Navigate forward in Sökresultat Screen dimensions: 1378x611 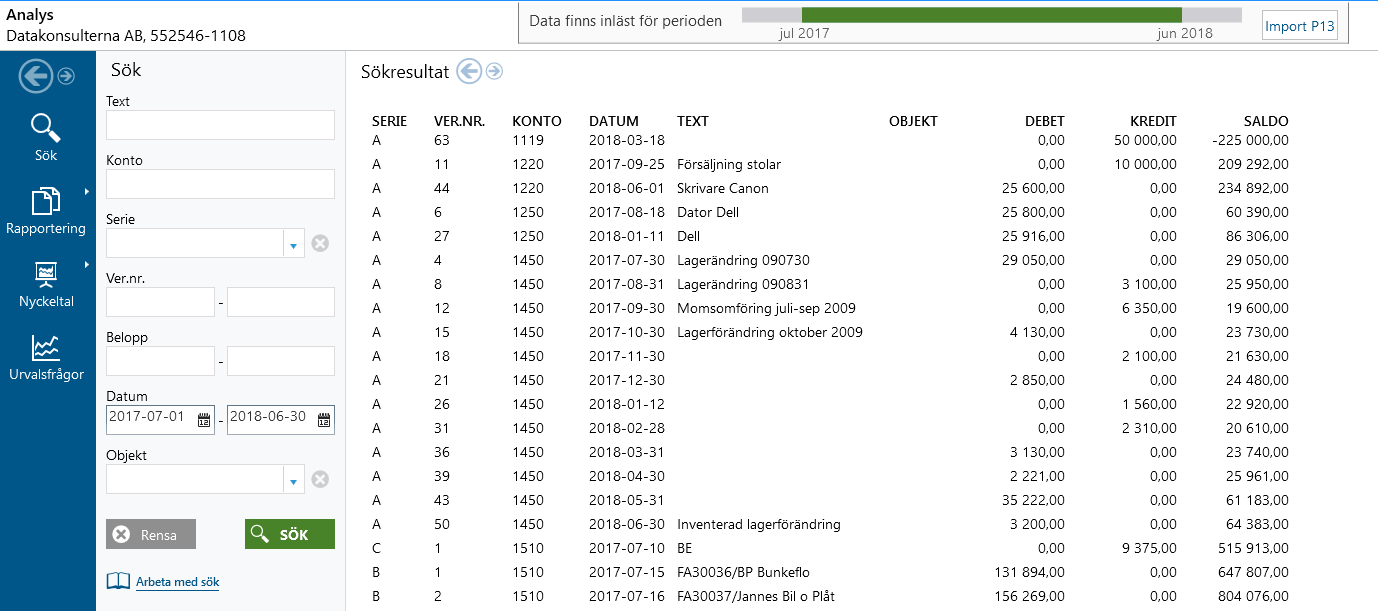[494, 71]
